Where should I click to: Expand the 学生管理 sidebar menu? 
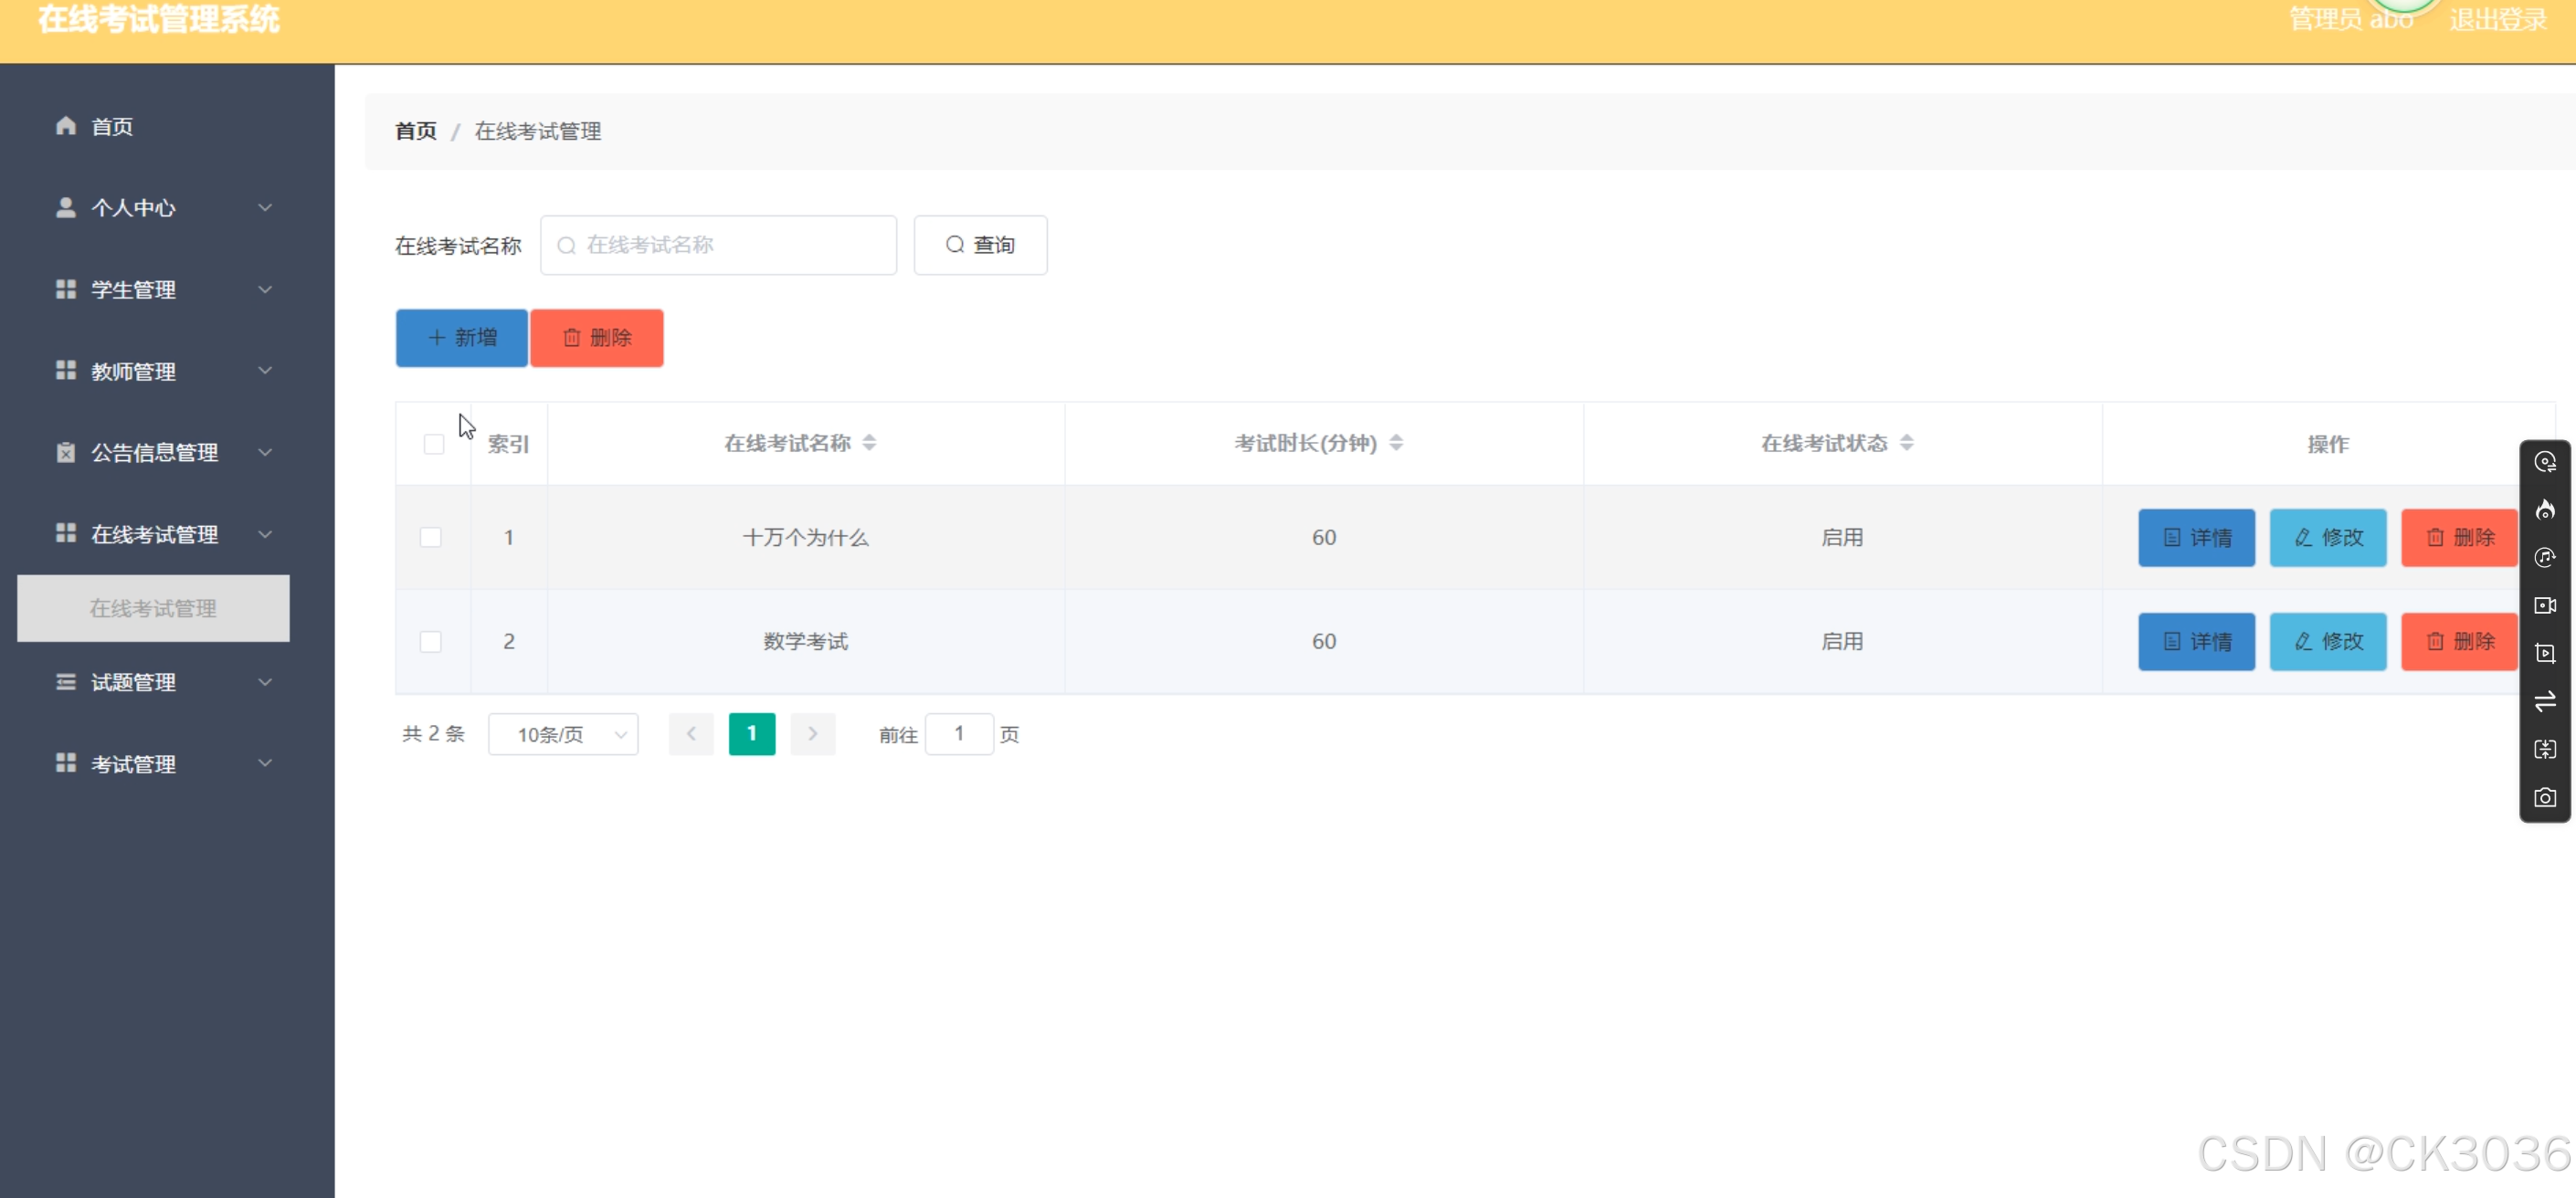[x=160, y=290]
